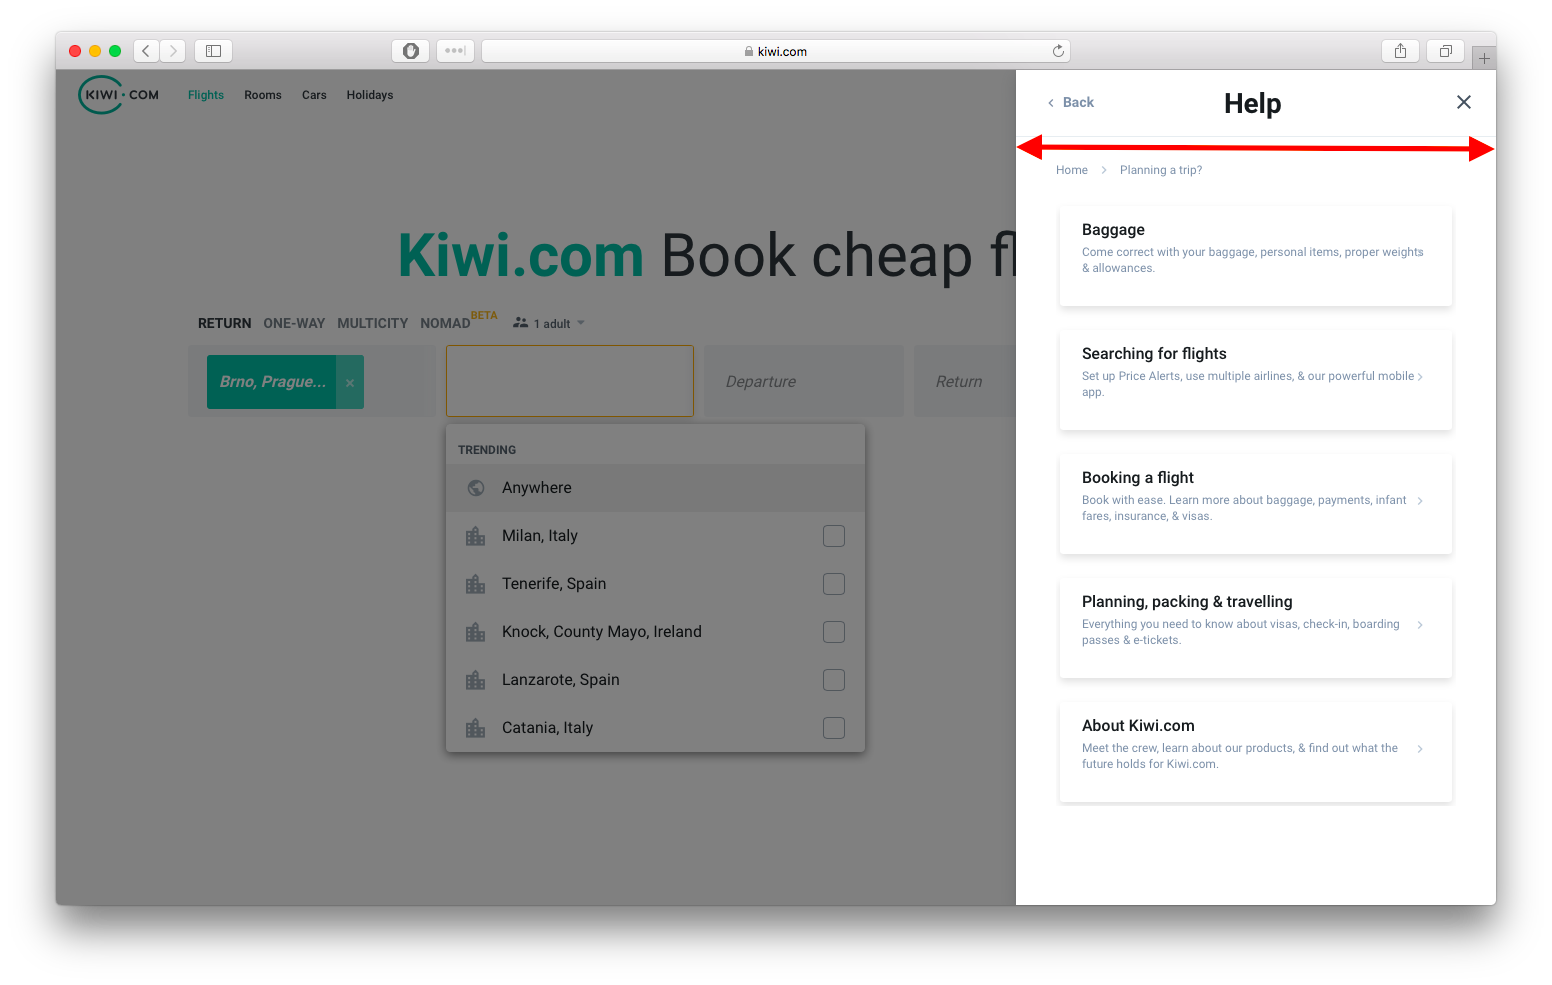Click the Kiwi.com logo

tap(117, 94)
